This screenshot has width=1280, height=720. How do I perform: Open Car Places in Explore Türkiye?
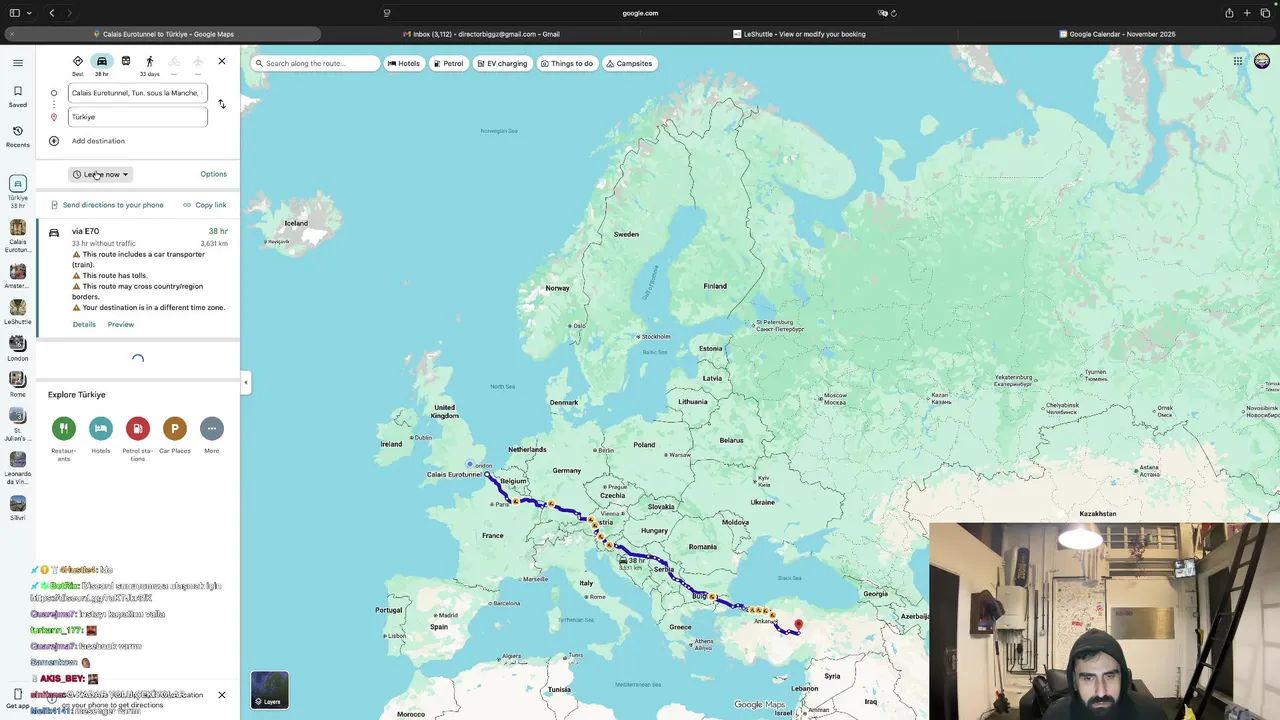tap(175, 436)
